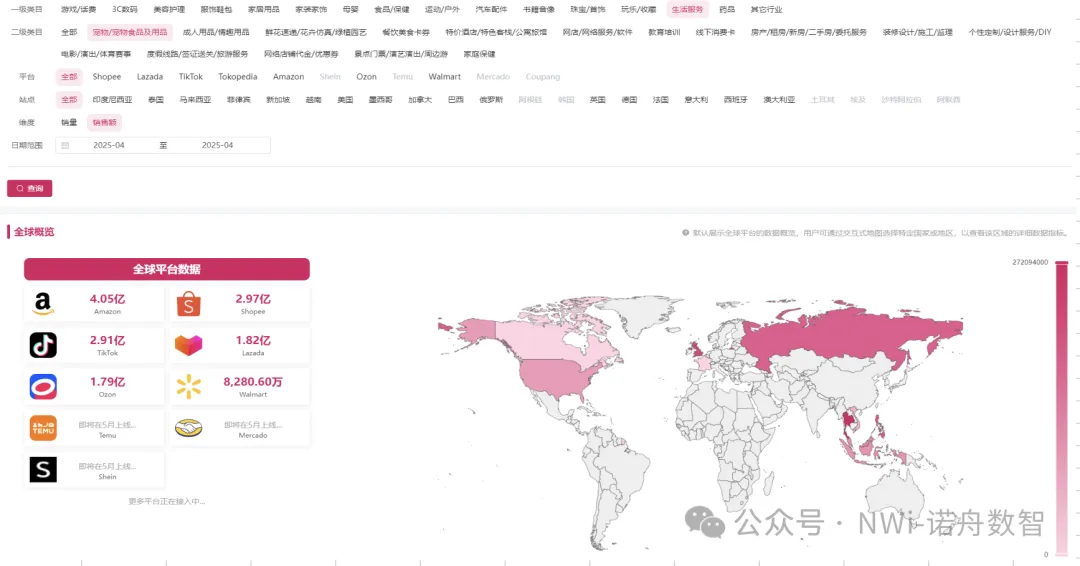The width and height of the screenshot is (1080, 566).
Task: Select the TikTok logo card icon
Action: coord(43,345)
